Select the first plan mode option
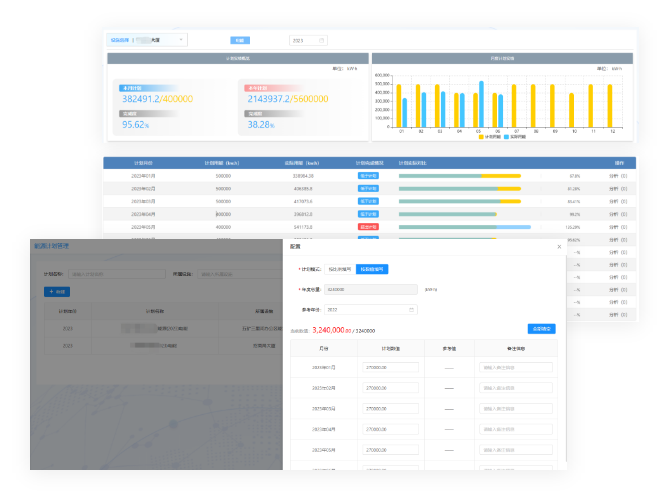This screenshot has height=503, width=669. pyautogui.click(x=338, y=269)
